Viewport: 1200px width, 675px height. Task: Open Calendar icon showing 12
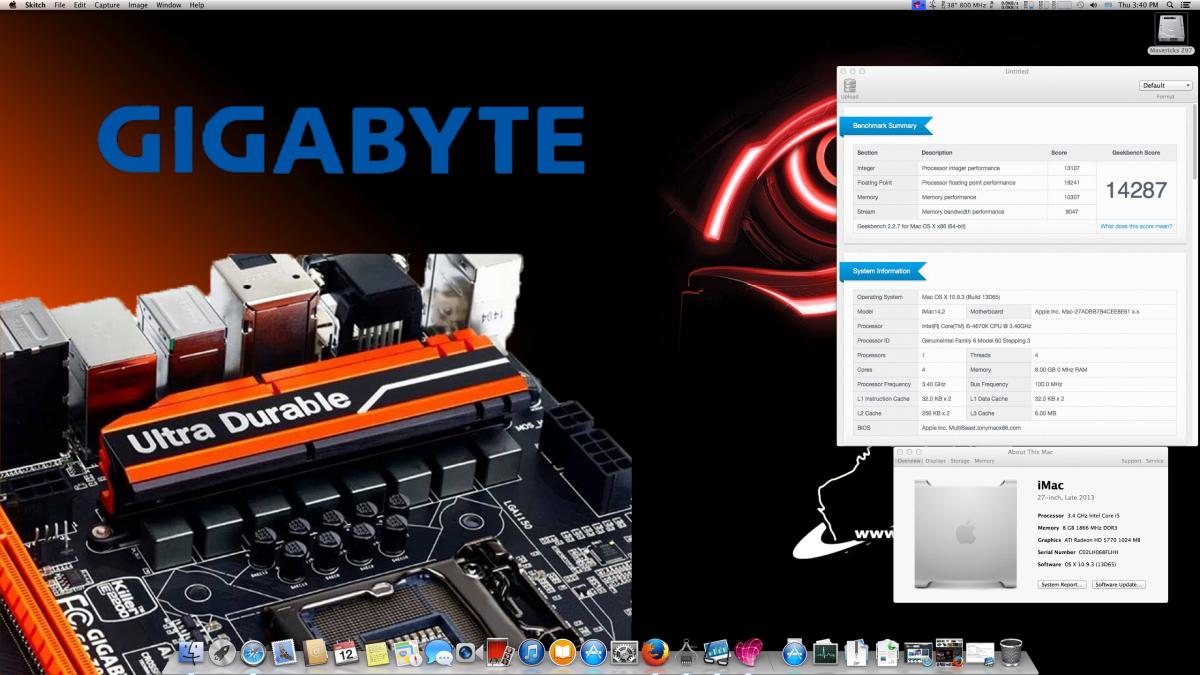346,653
